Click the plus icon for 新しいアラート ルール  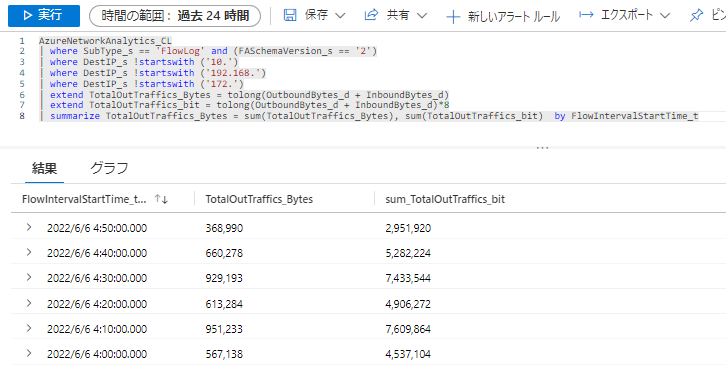pos(453,17)
